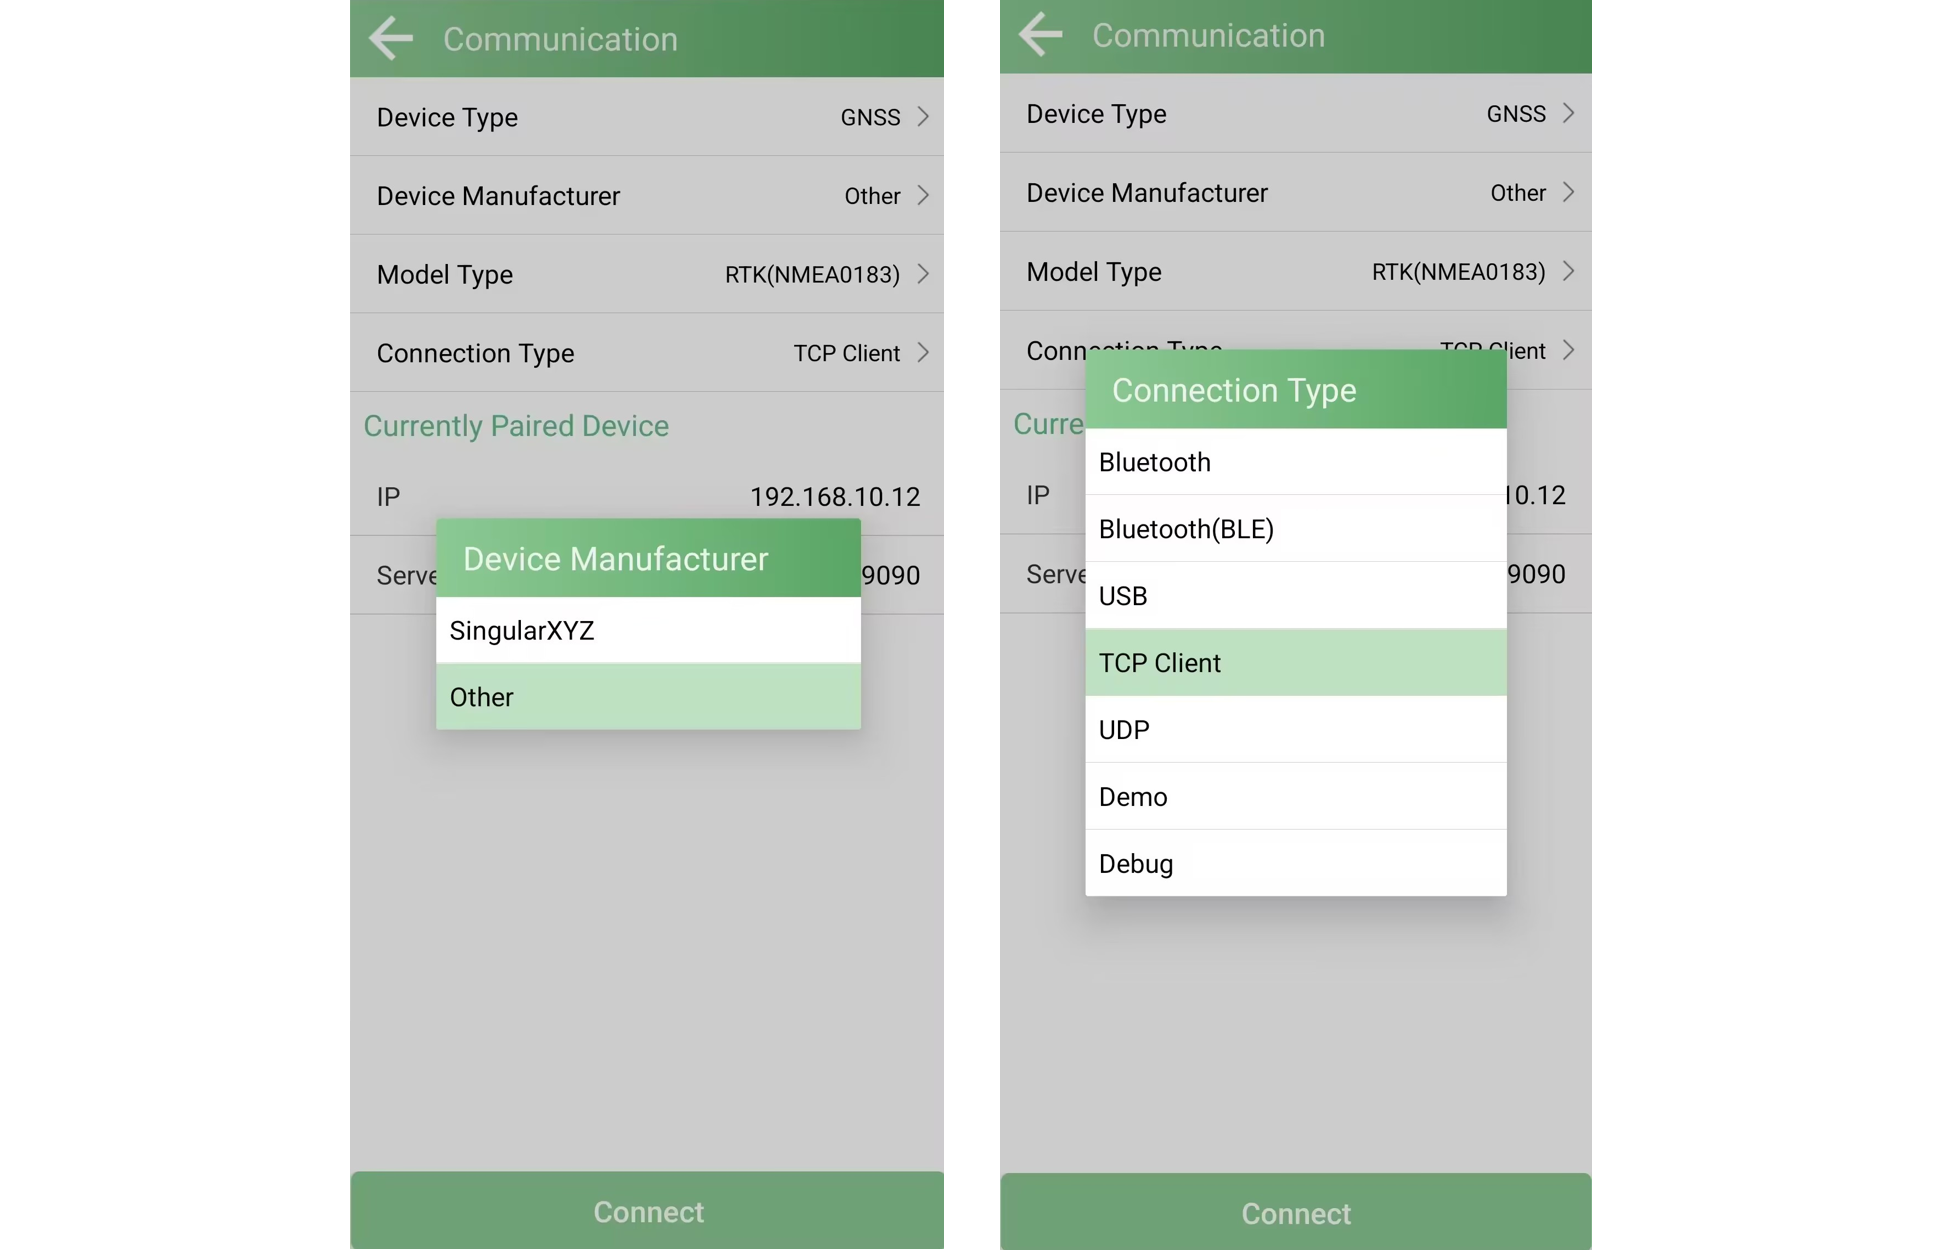The width and height of the screenshot is (1948, 1250).
Task: Tap Connect button on right screen
Action: coord(1296,1212)
